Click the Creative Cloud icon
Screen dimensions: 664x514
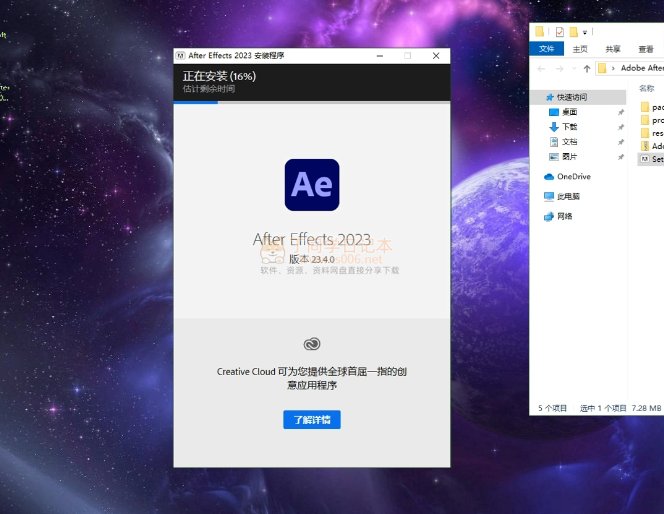(x=312, y=344)
